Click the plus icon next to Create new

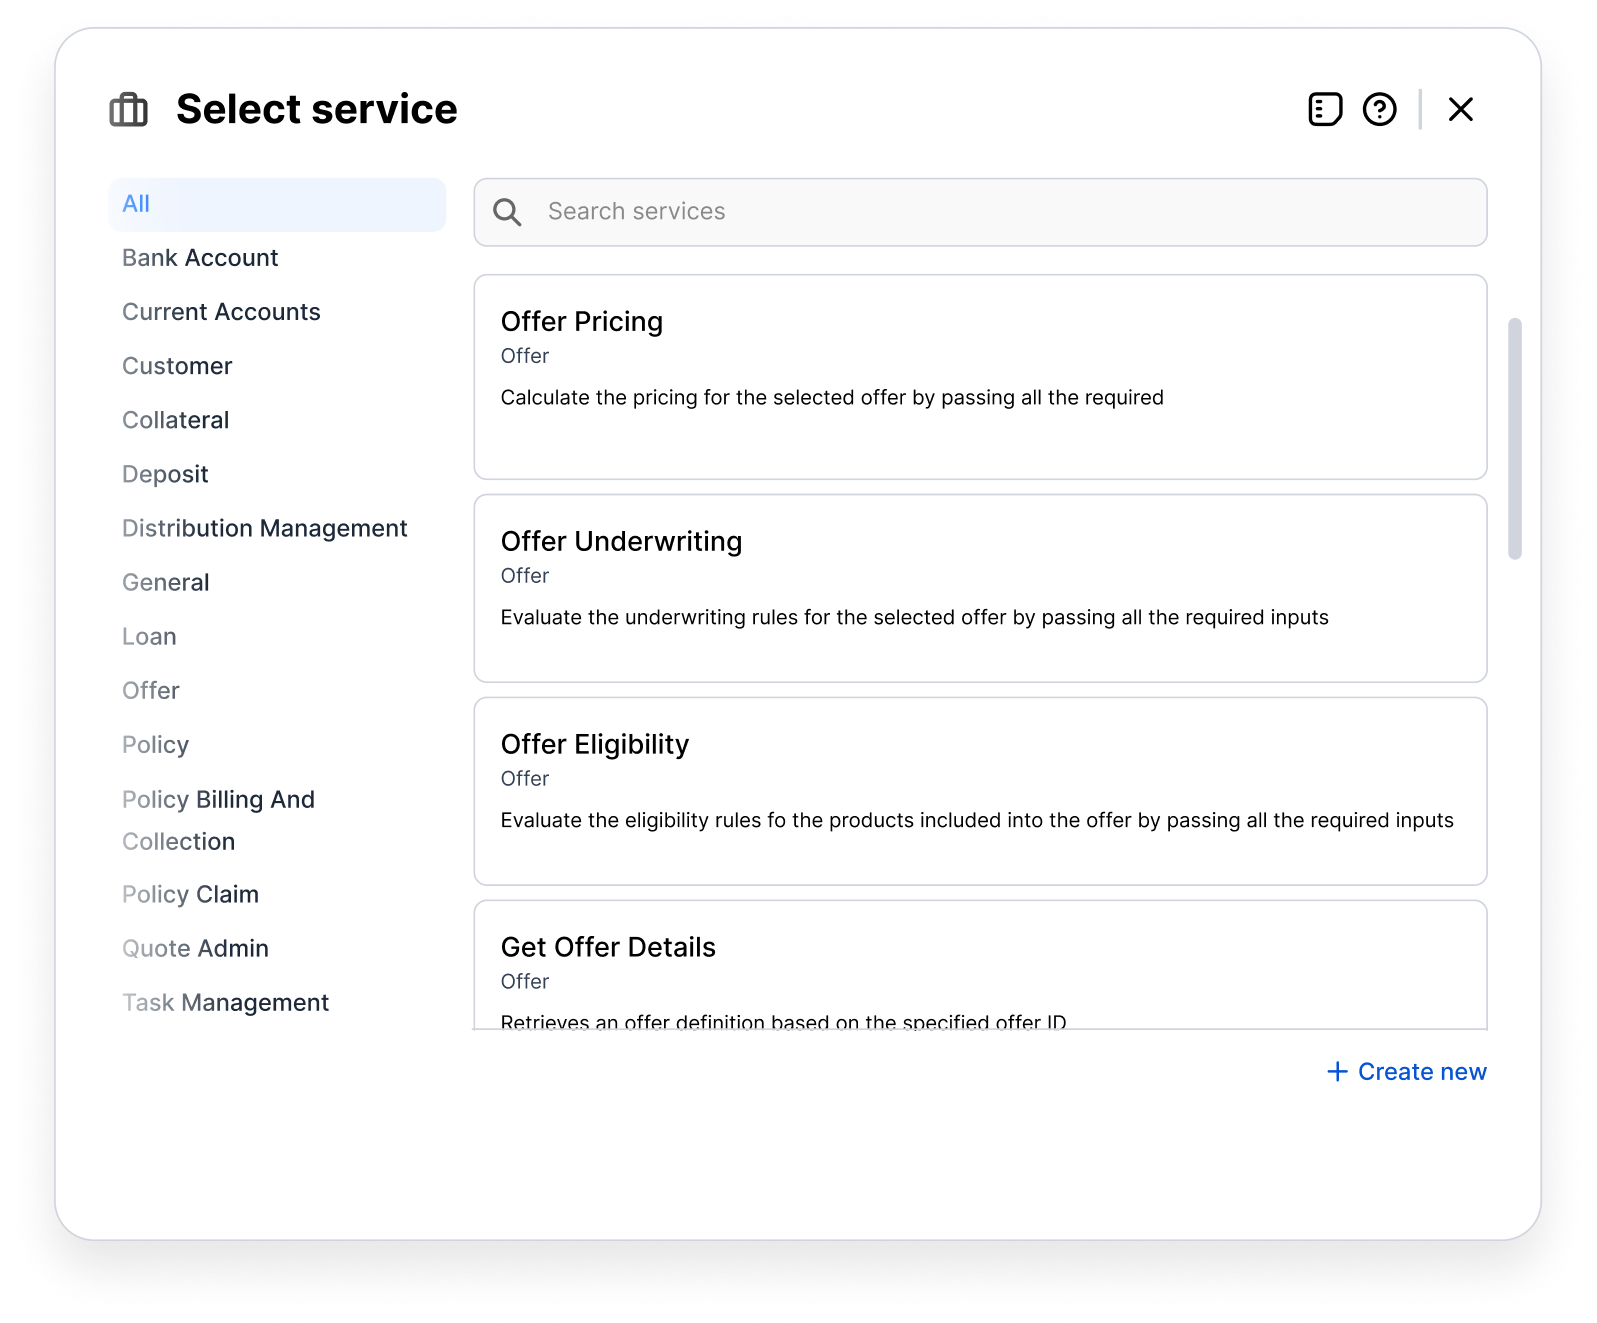tap(1337, 1072)
